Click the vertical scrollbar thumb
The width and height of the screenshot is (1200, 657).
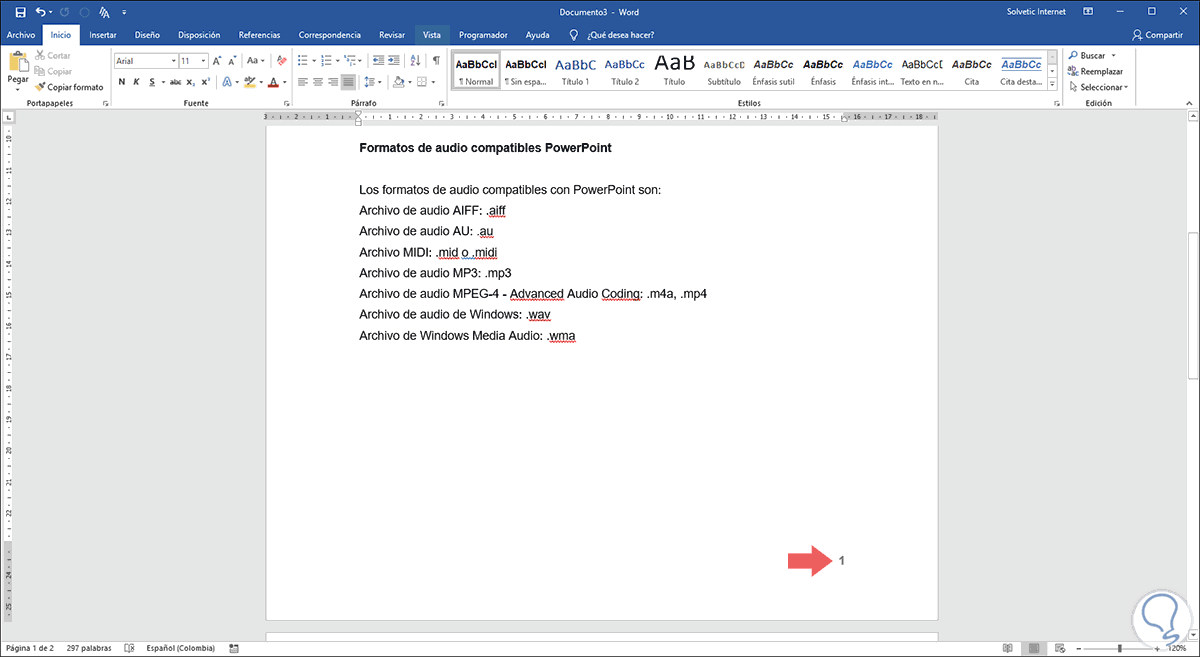(1193, 306)
